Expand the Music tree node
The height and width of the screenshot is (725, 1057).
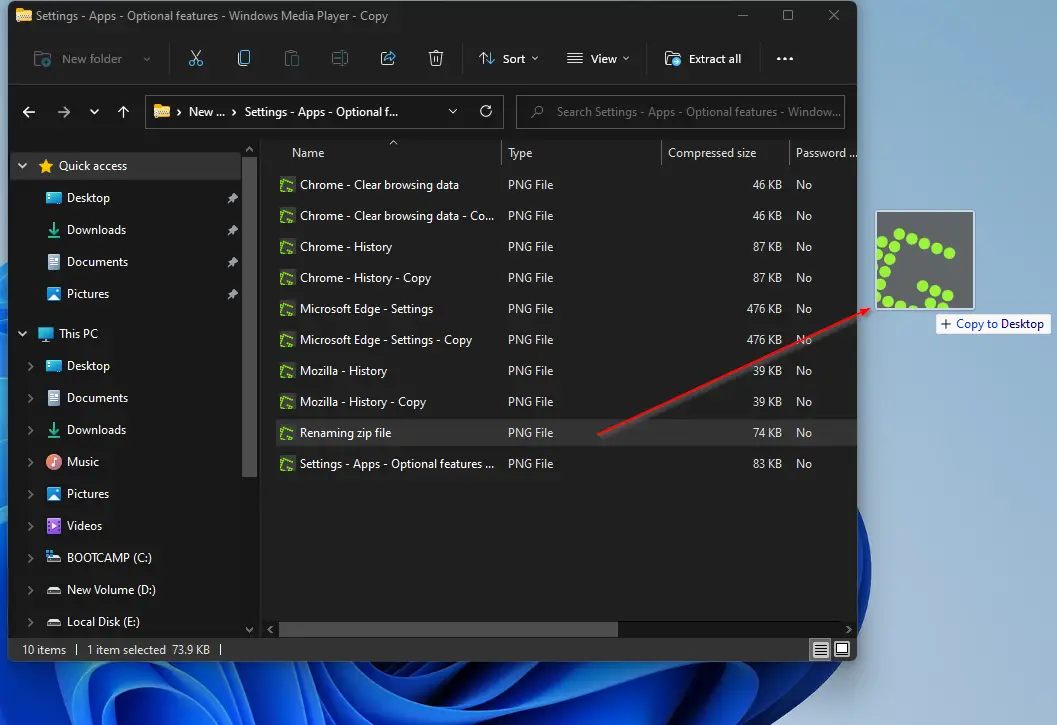click(x=30, y=462)
